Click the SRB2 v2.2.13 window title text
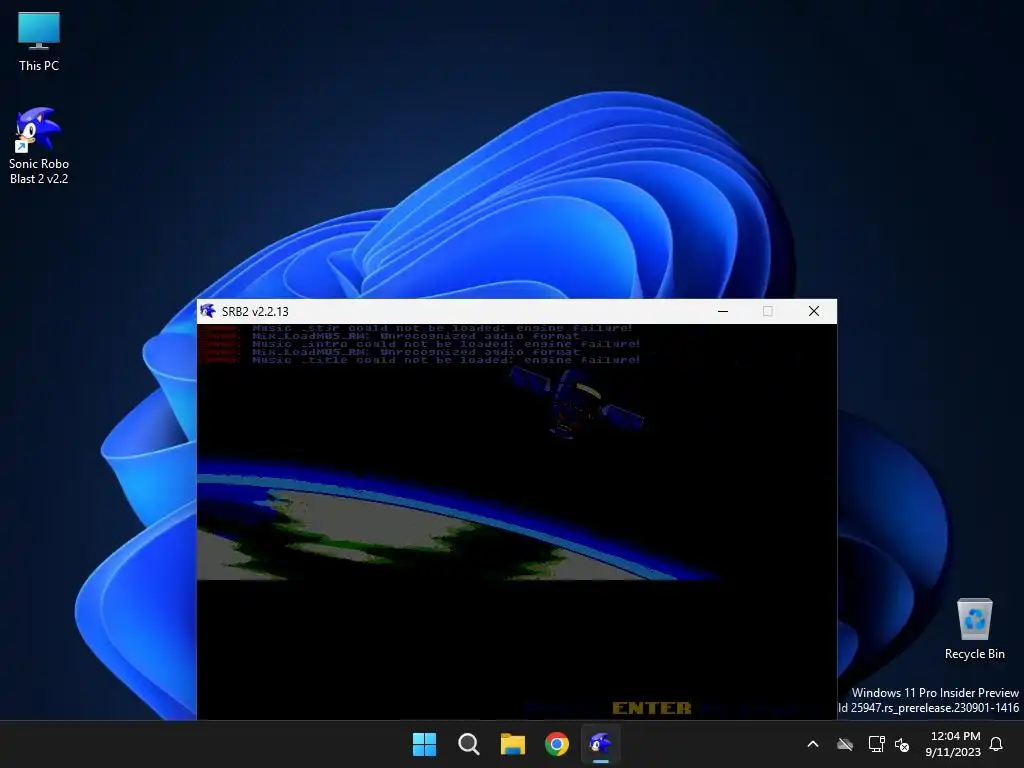The height and width of the screenshot is (768, 1024). (255, 312)
